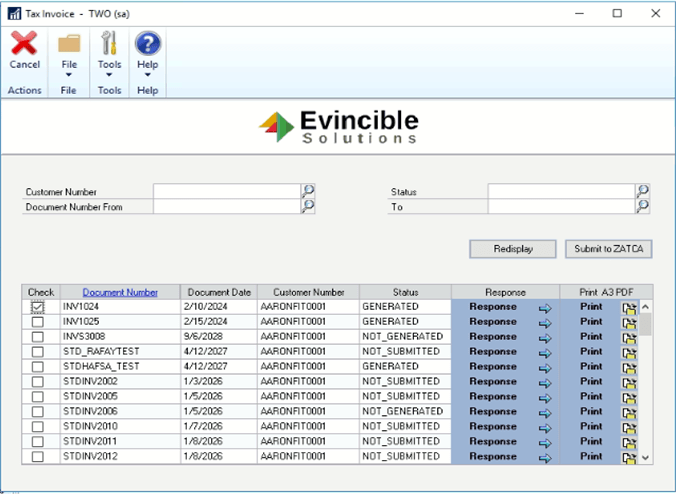Screen dimensions: 676x494
Task: Check the STDINV2012 row checkbox
Action: (38, 456)
